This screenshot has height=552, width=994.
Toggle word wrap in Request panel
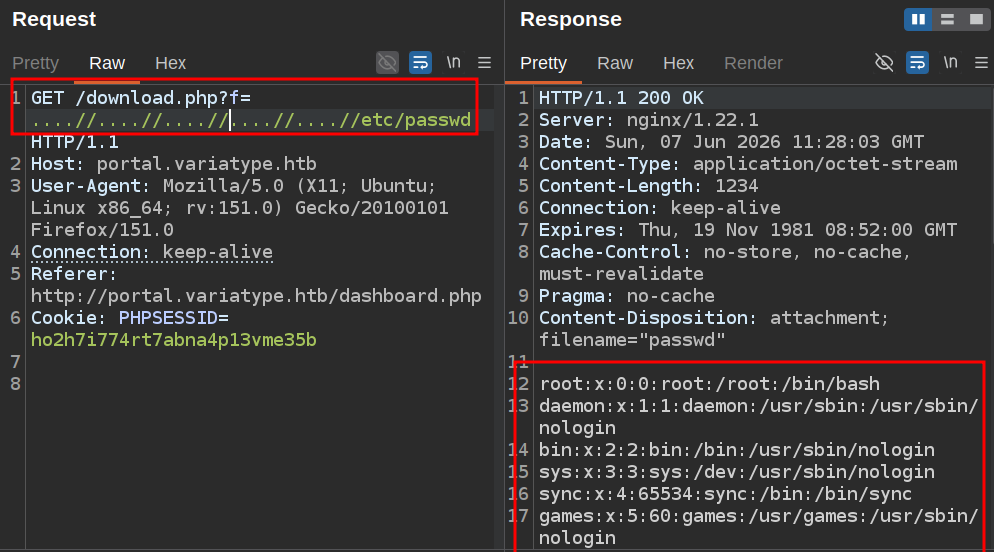pyautogui.click(x=420, y=63)
